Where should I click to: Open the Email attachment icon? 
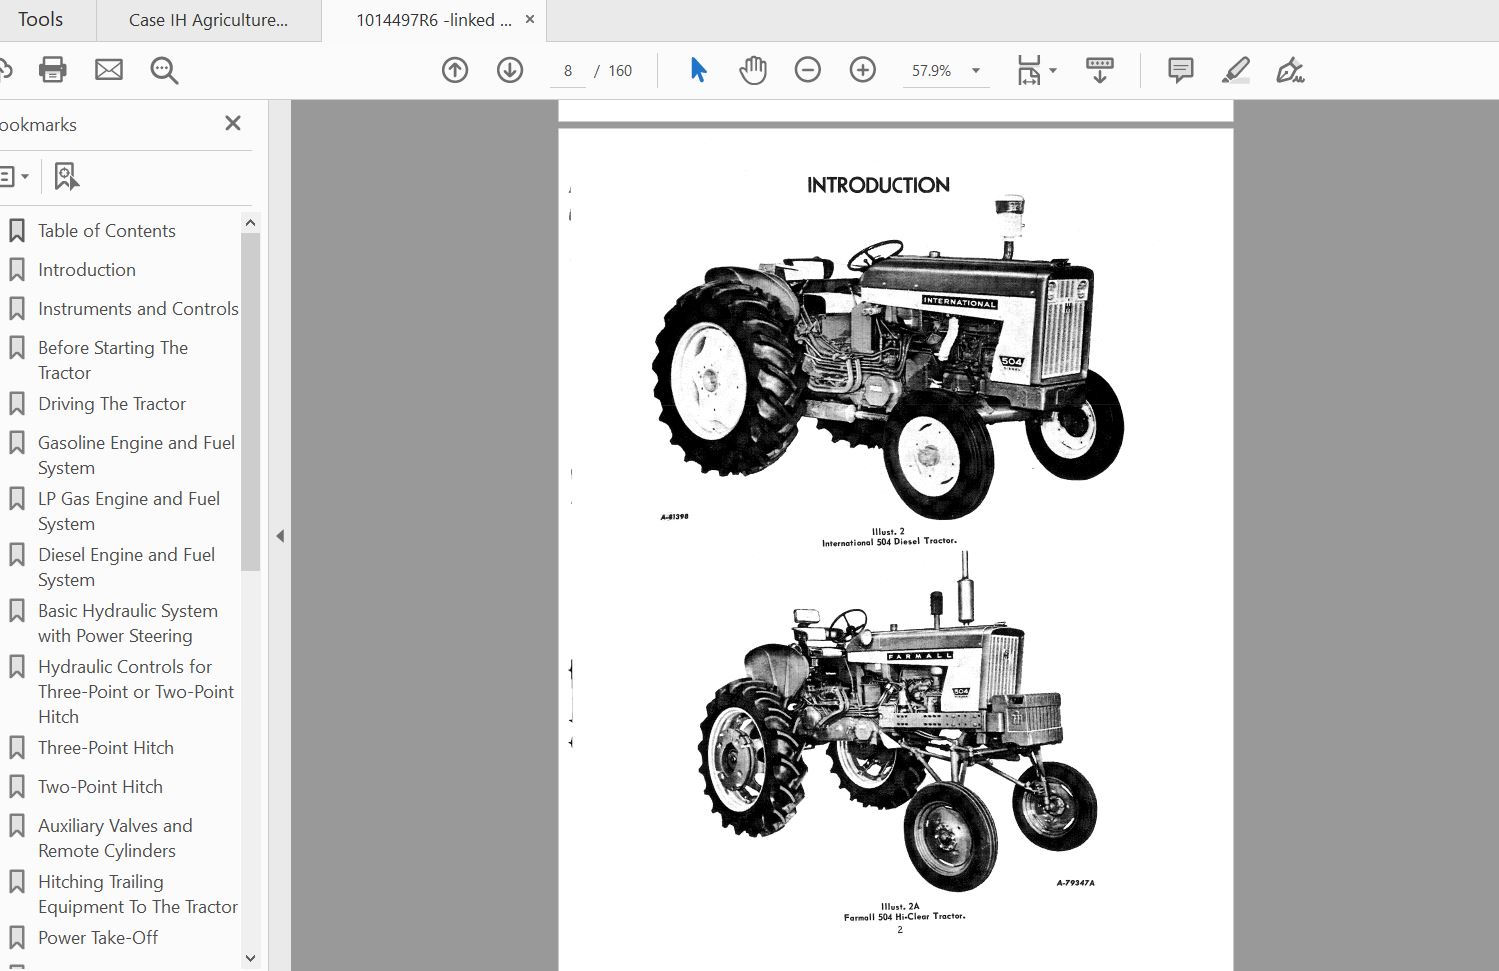point(109,70)
